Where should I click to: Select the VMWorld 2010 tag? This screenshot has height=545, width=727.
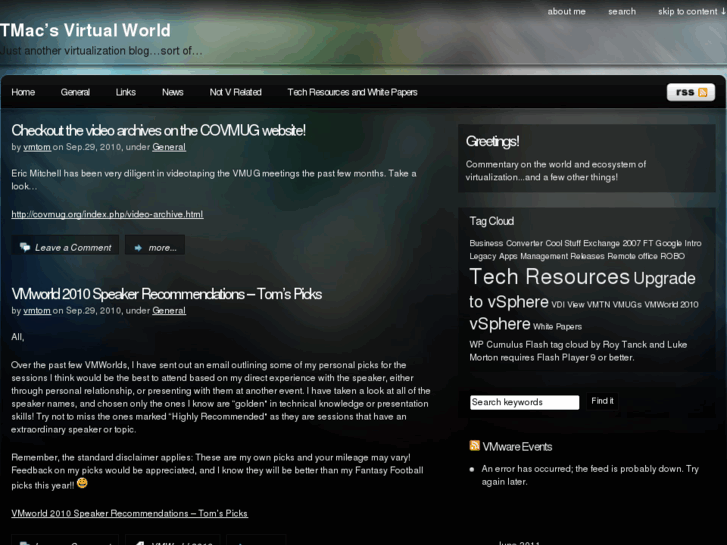(671, 305)
